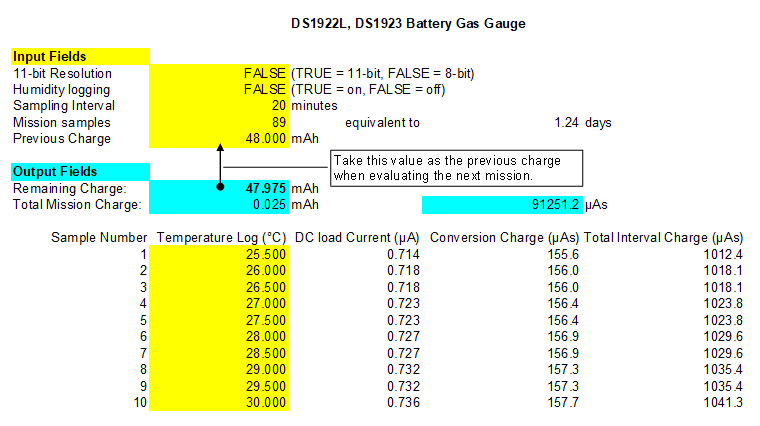Click the Sample Number column header
This screenshot has width=760, height=426.
click(x=99, y=237)
